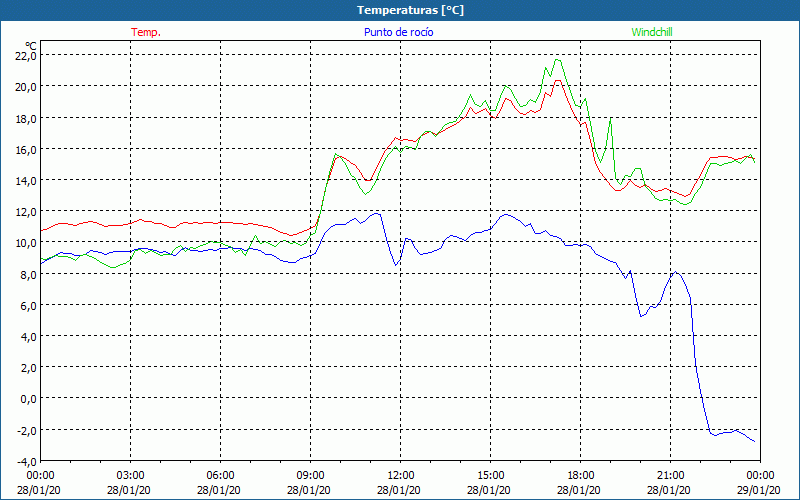Image resolution: width=800 pixels, height=500 pixels.
Task: Click the 2,0 y-axis value
Action: click(29, 368)
